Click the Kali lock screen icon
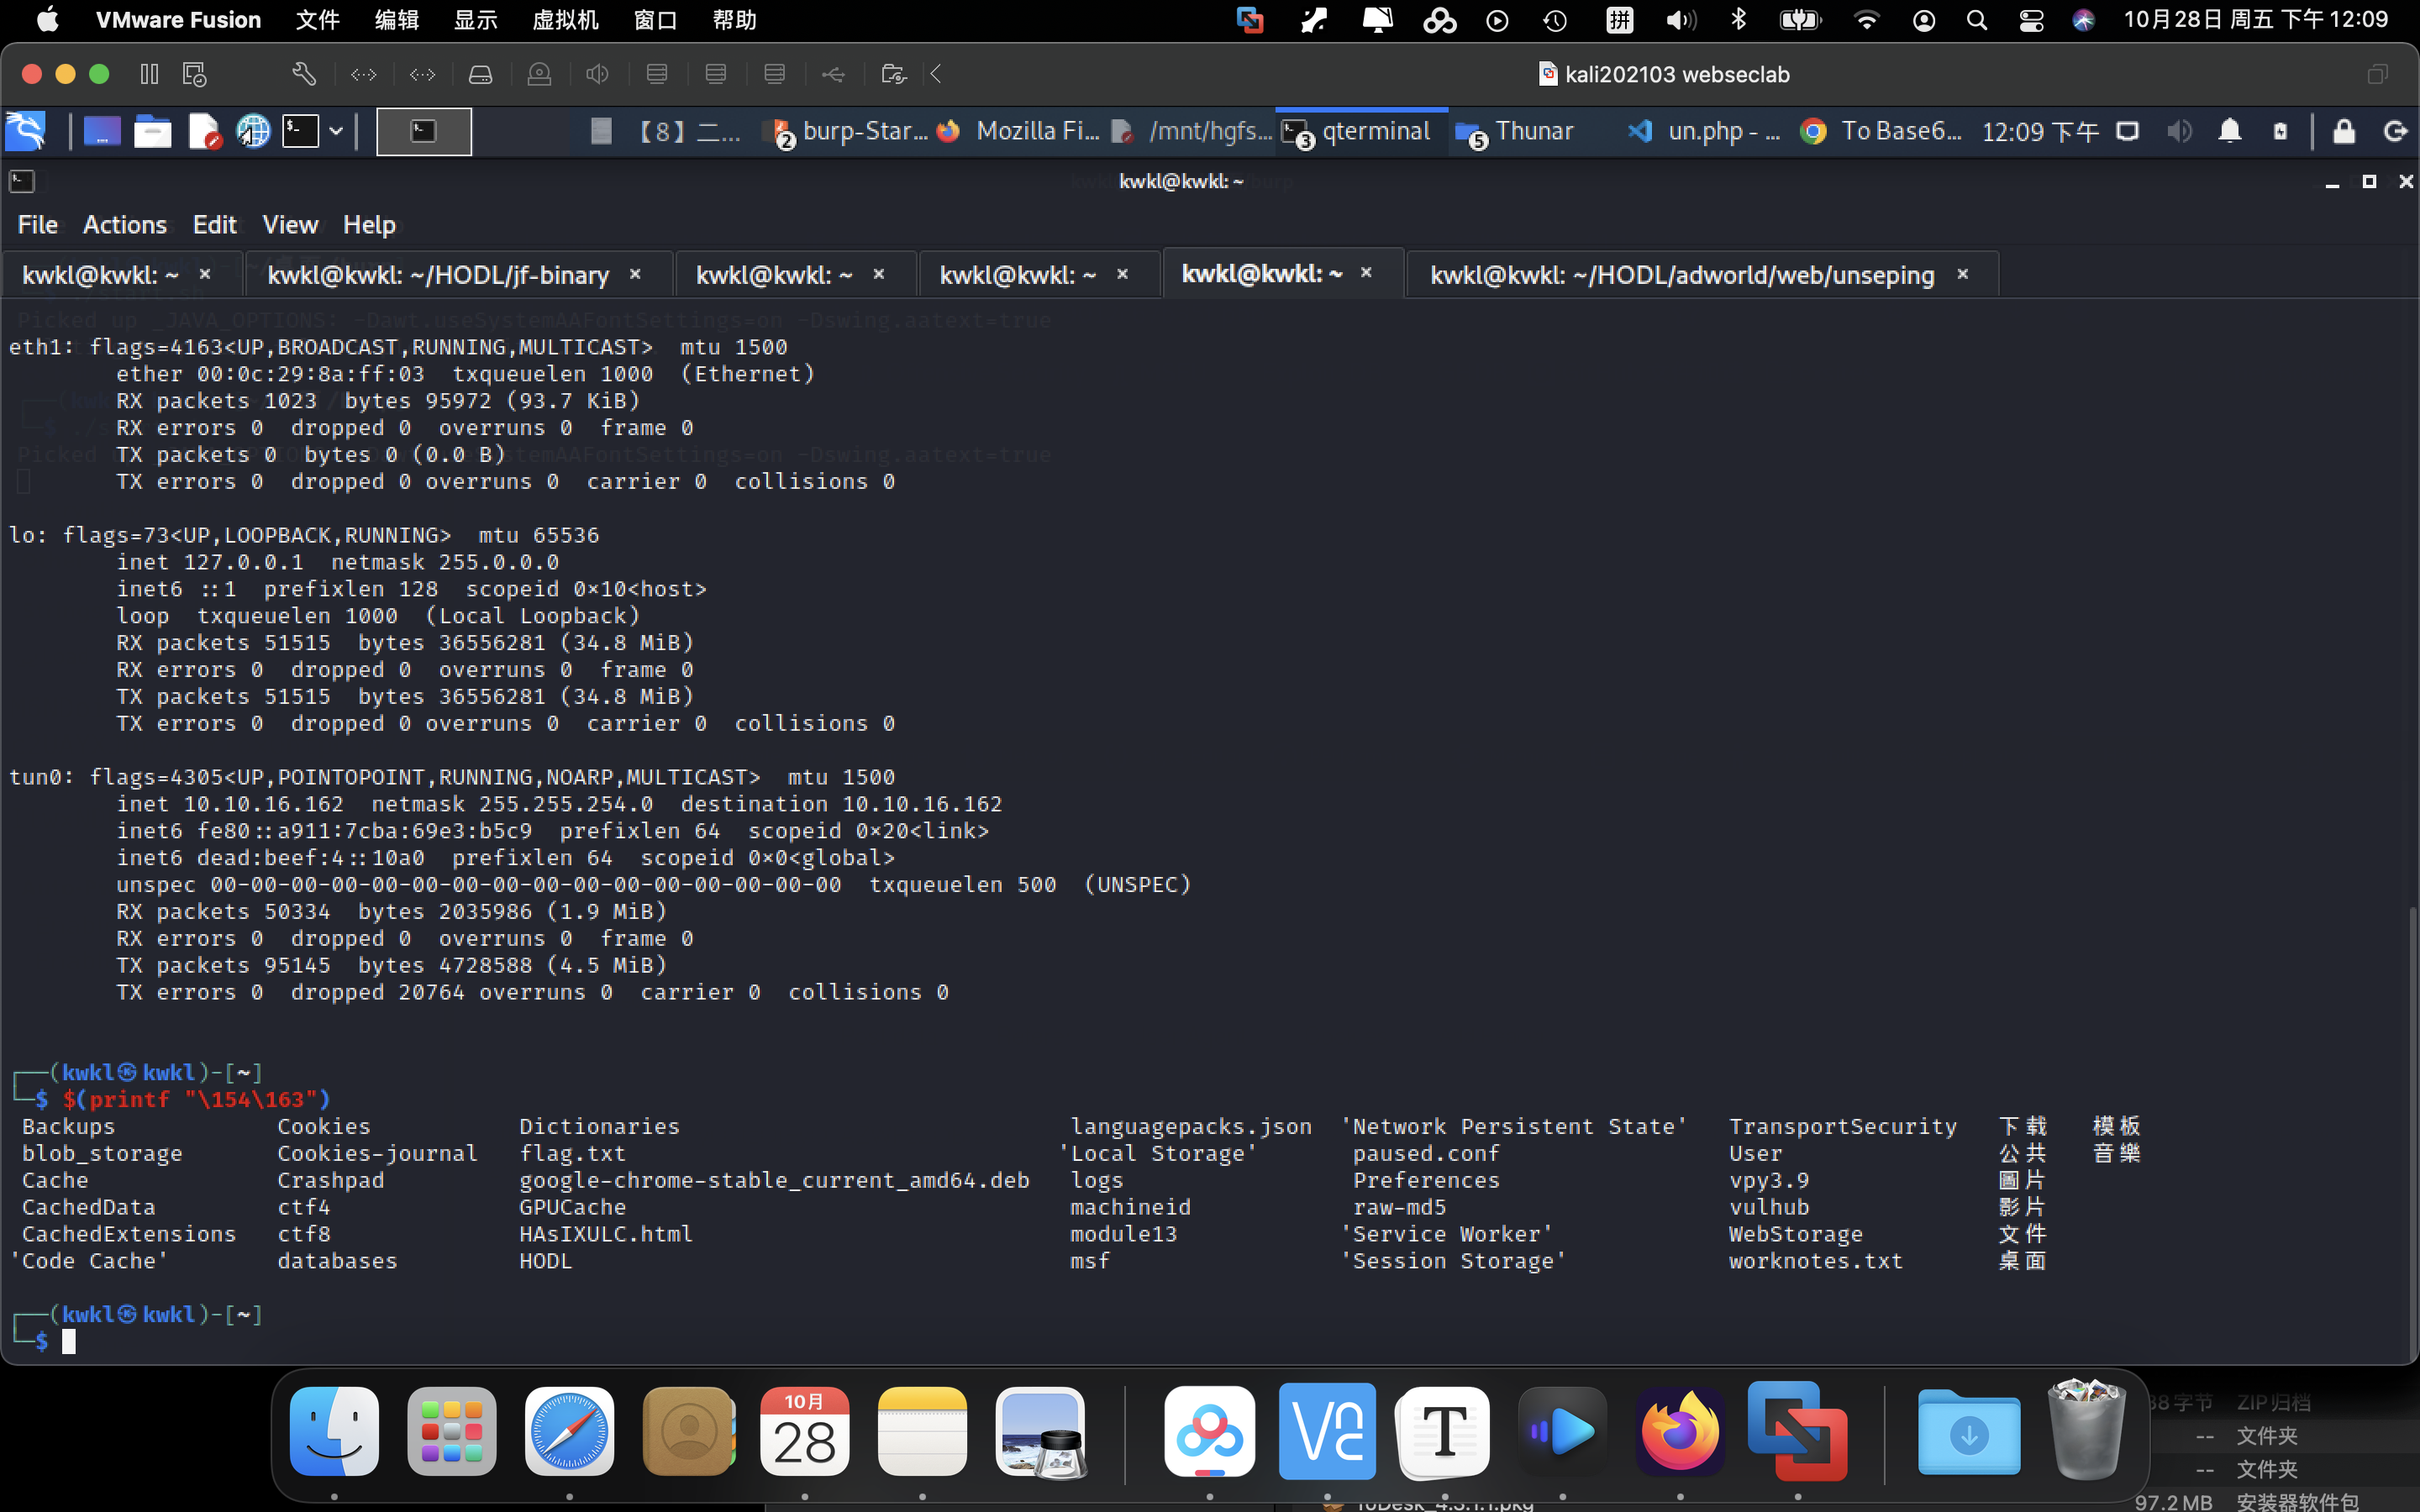The height and width of the screenshot is (1512, 2420). pyautogui.click(x=2343, y=131)
